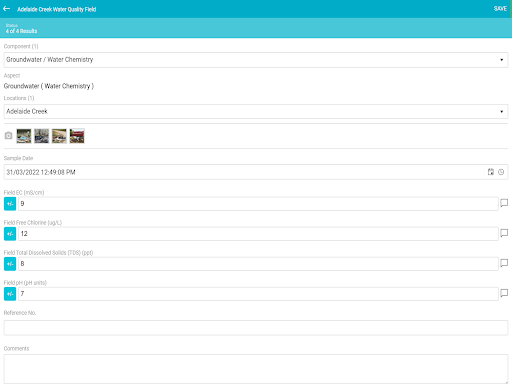Add comment to Field EC result
Viewport: 512px width, 384px height.
[504, 203]
